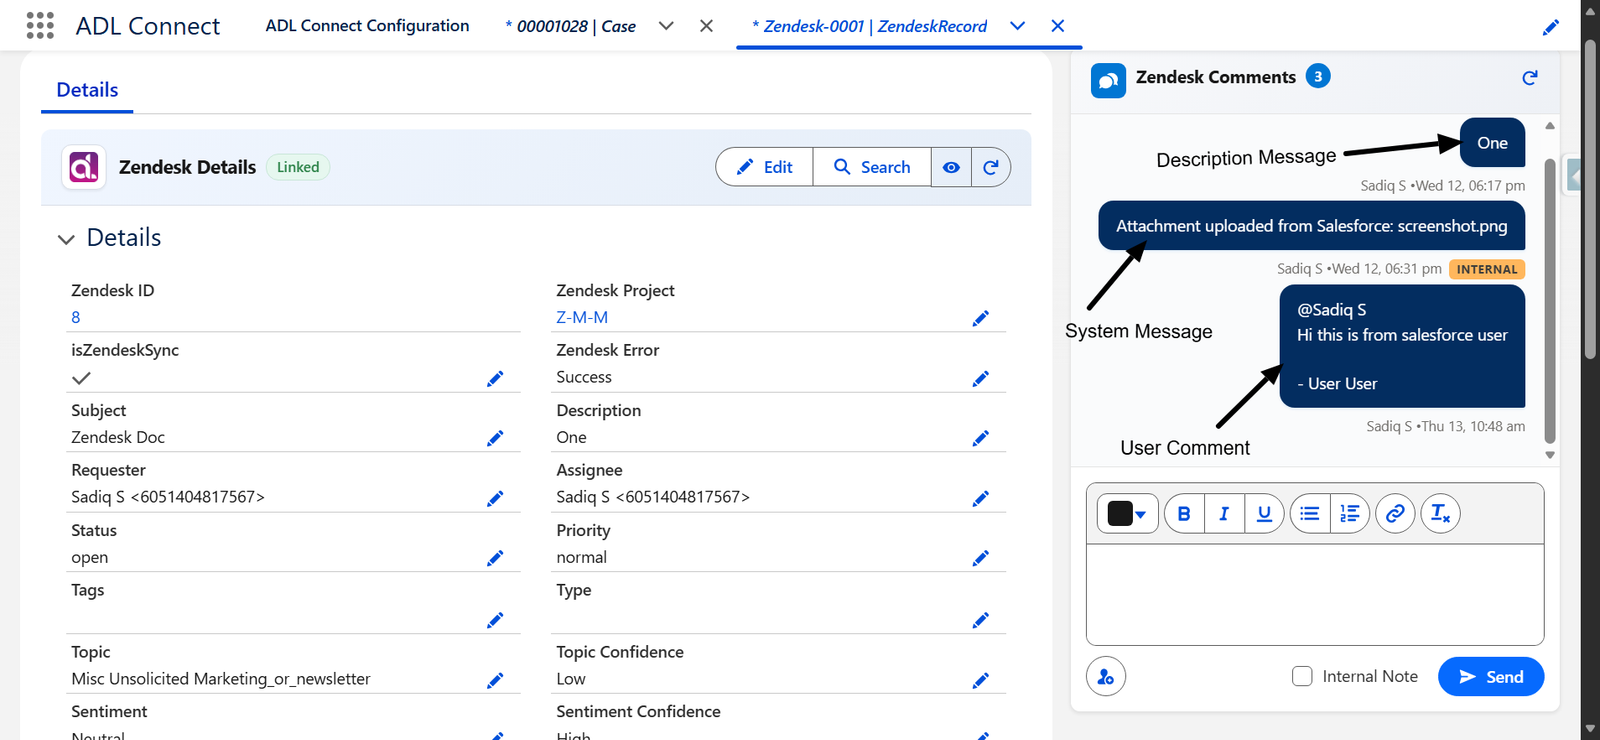
Task: Check the Internal Note checkbox
Action: pos(1302,676)
